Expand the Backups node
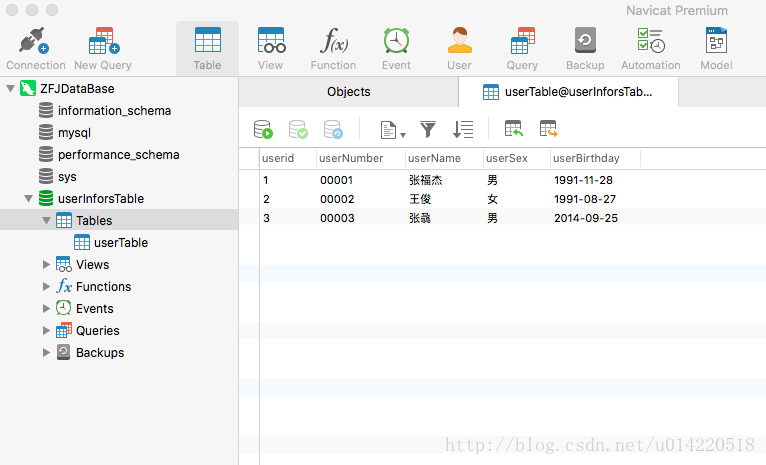Image resolution: width=766 pixels, height=465 pixels. [x=46, y=353]
